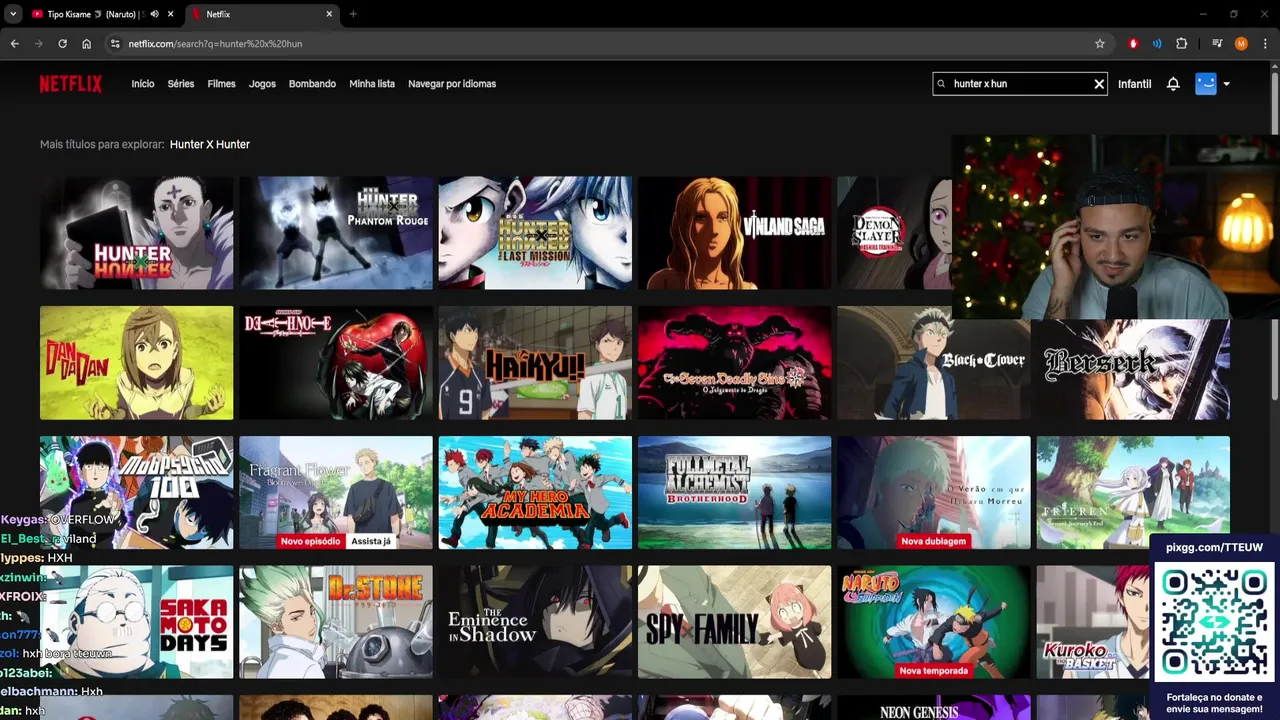Open Hunter x Hunter Phantom Rouge thumbnail
This screenshot has width=1280, height=720.
click(x=336, y=233)
